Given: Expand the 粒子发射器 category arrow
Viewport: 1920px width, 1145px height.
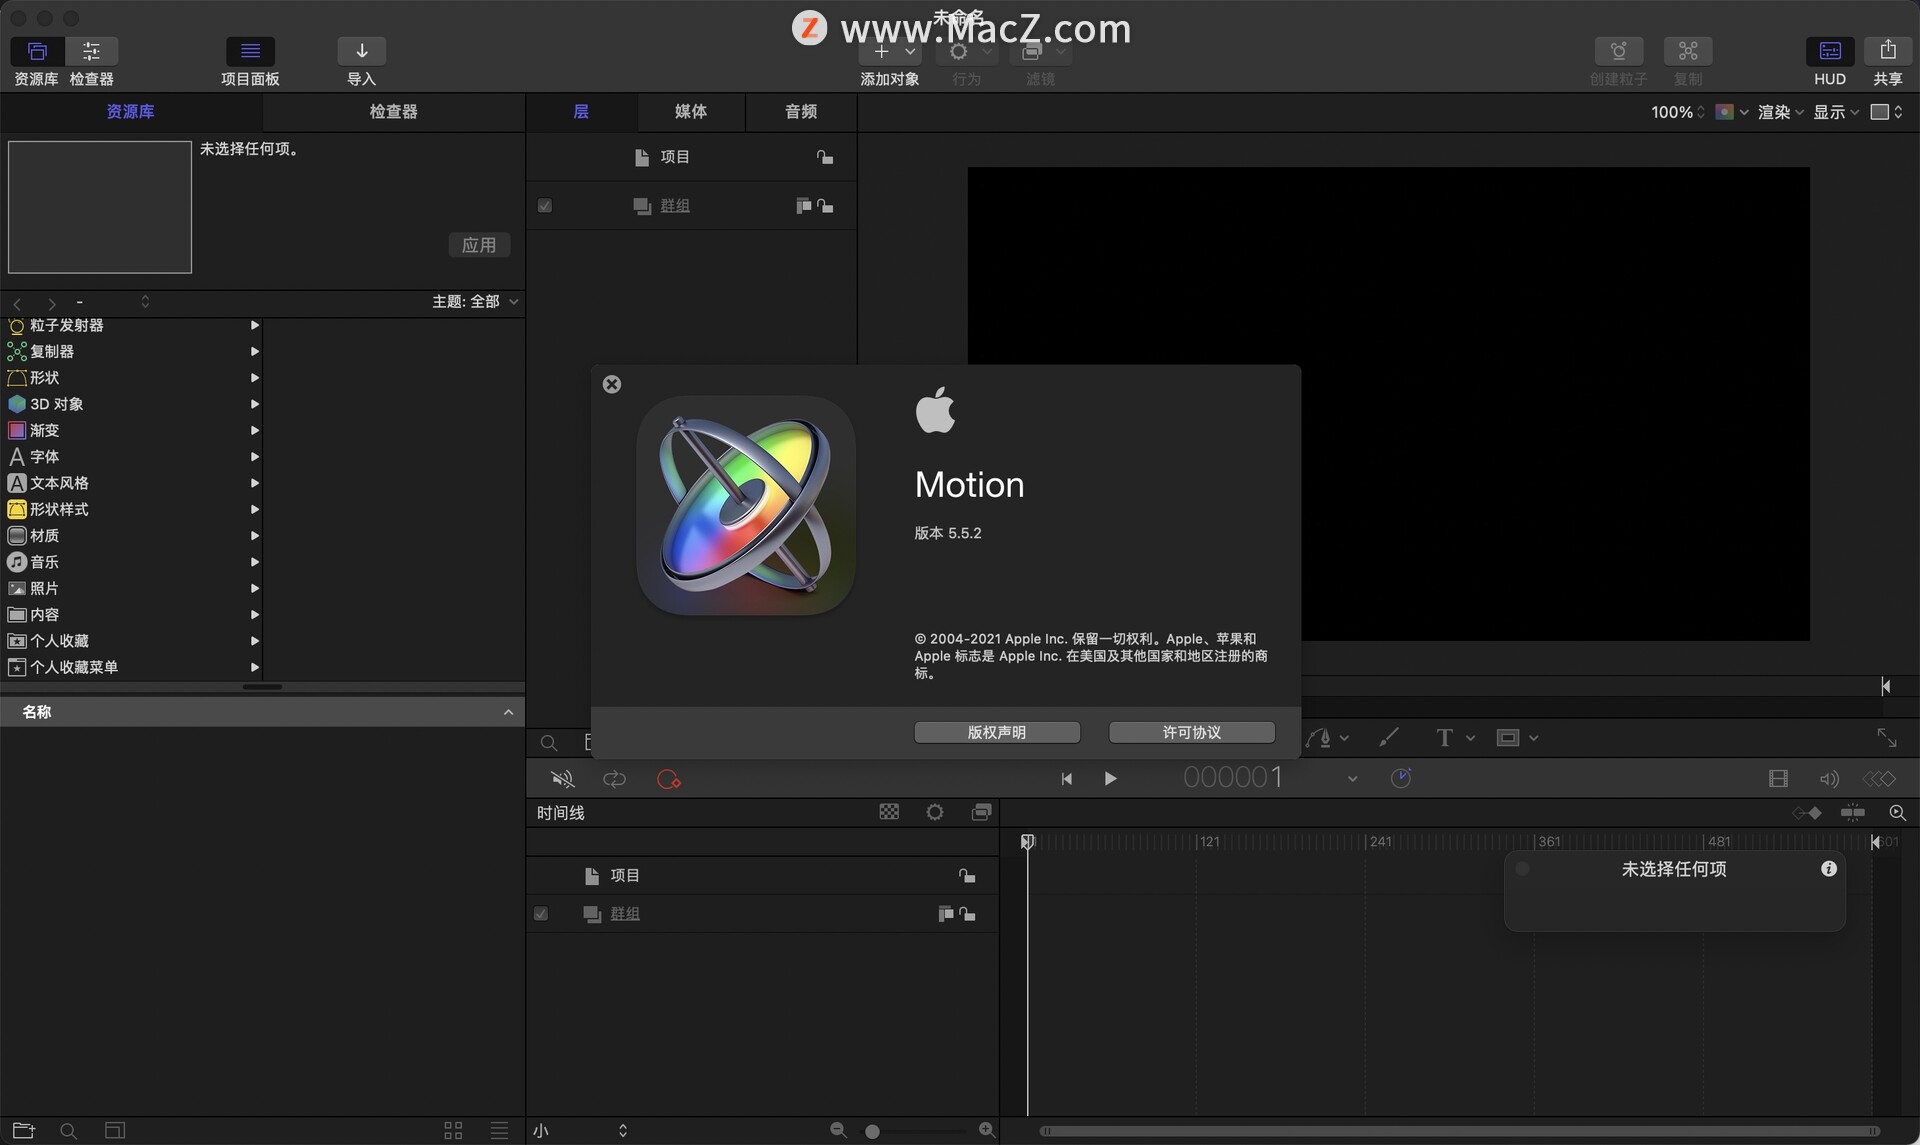Looking at the screenshot, I should (x=254, y=325).
